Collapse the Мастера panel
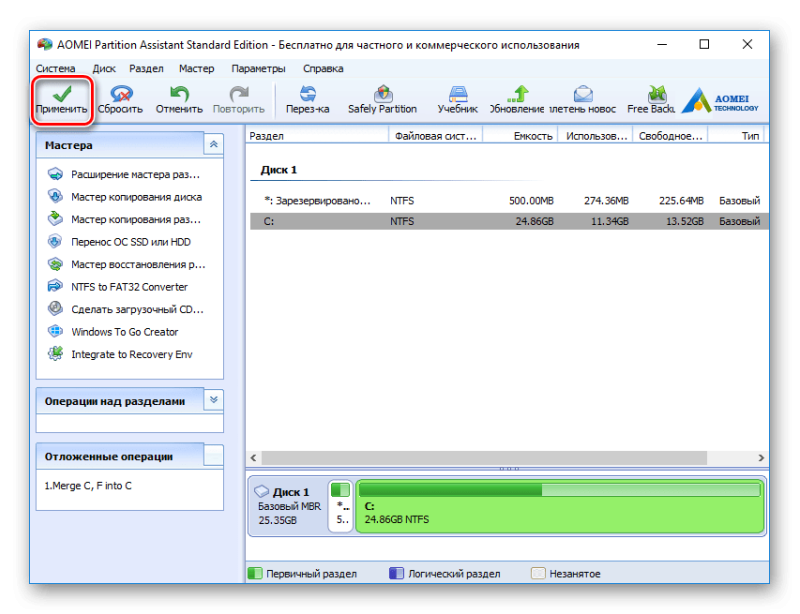800x614 pixels. pos(214,144)
